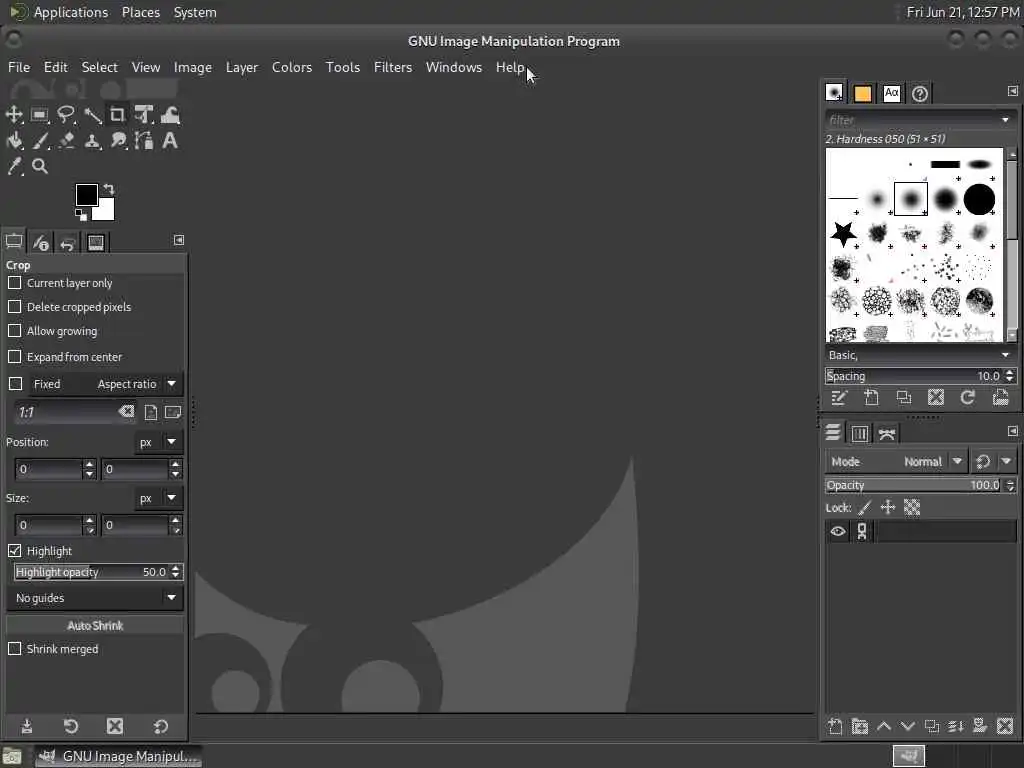Select the Rectangle Select tool
1024x768 pixels.
[39, 115]
